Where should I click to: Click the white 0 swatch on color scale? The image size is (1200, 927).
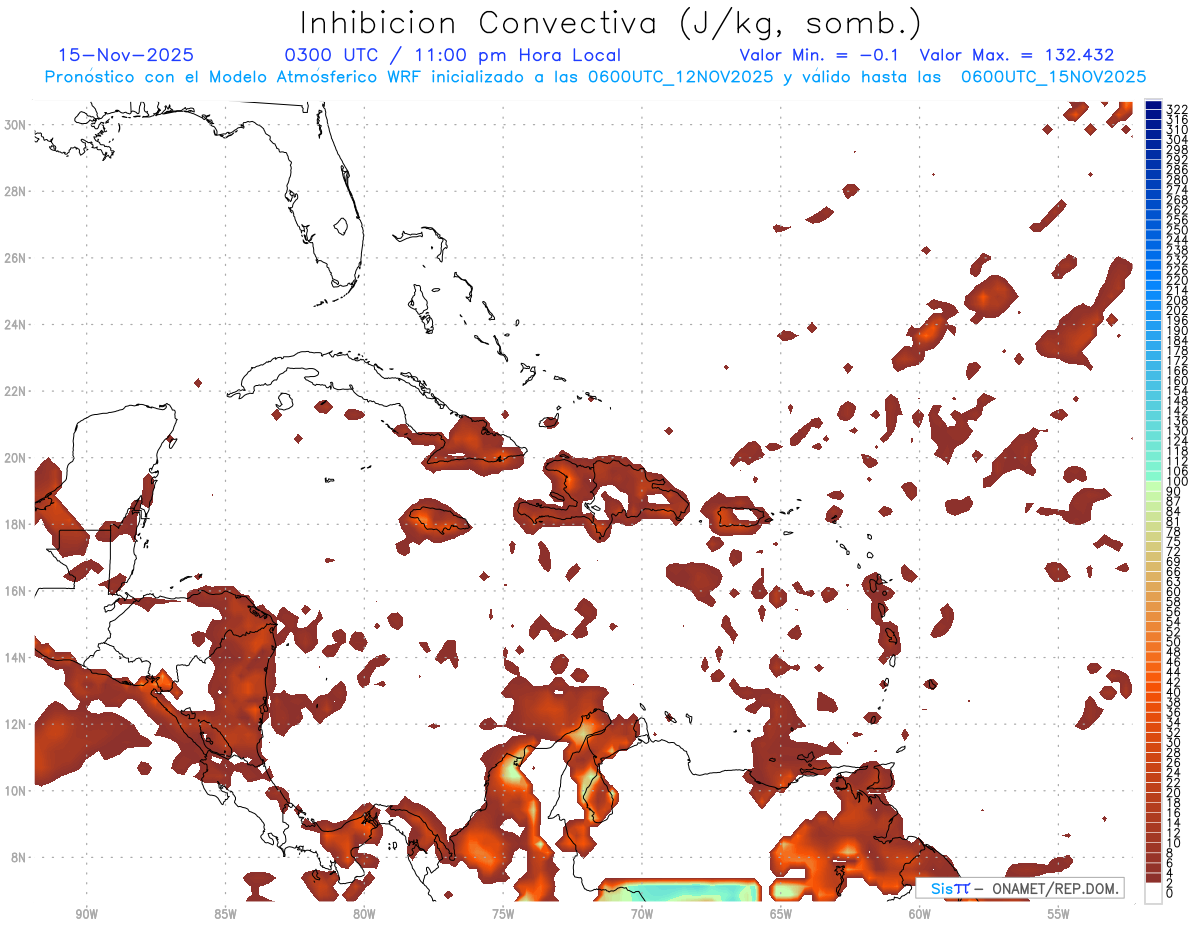pyautogui.click(x=1153, y=893)
